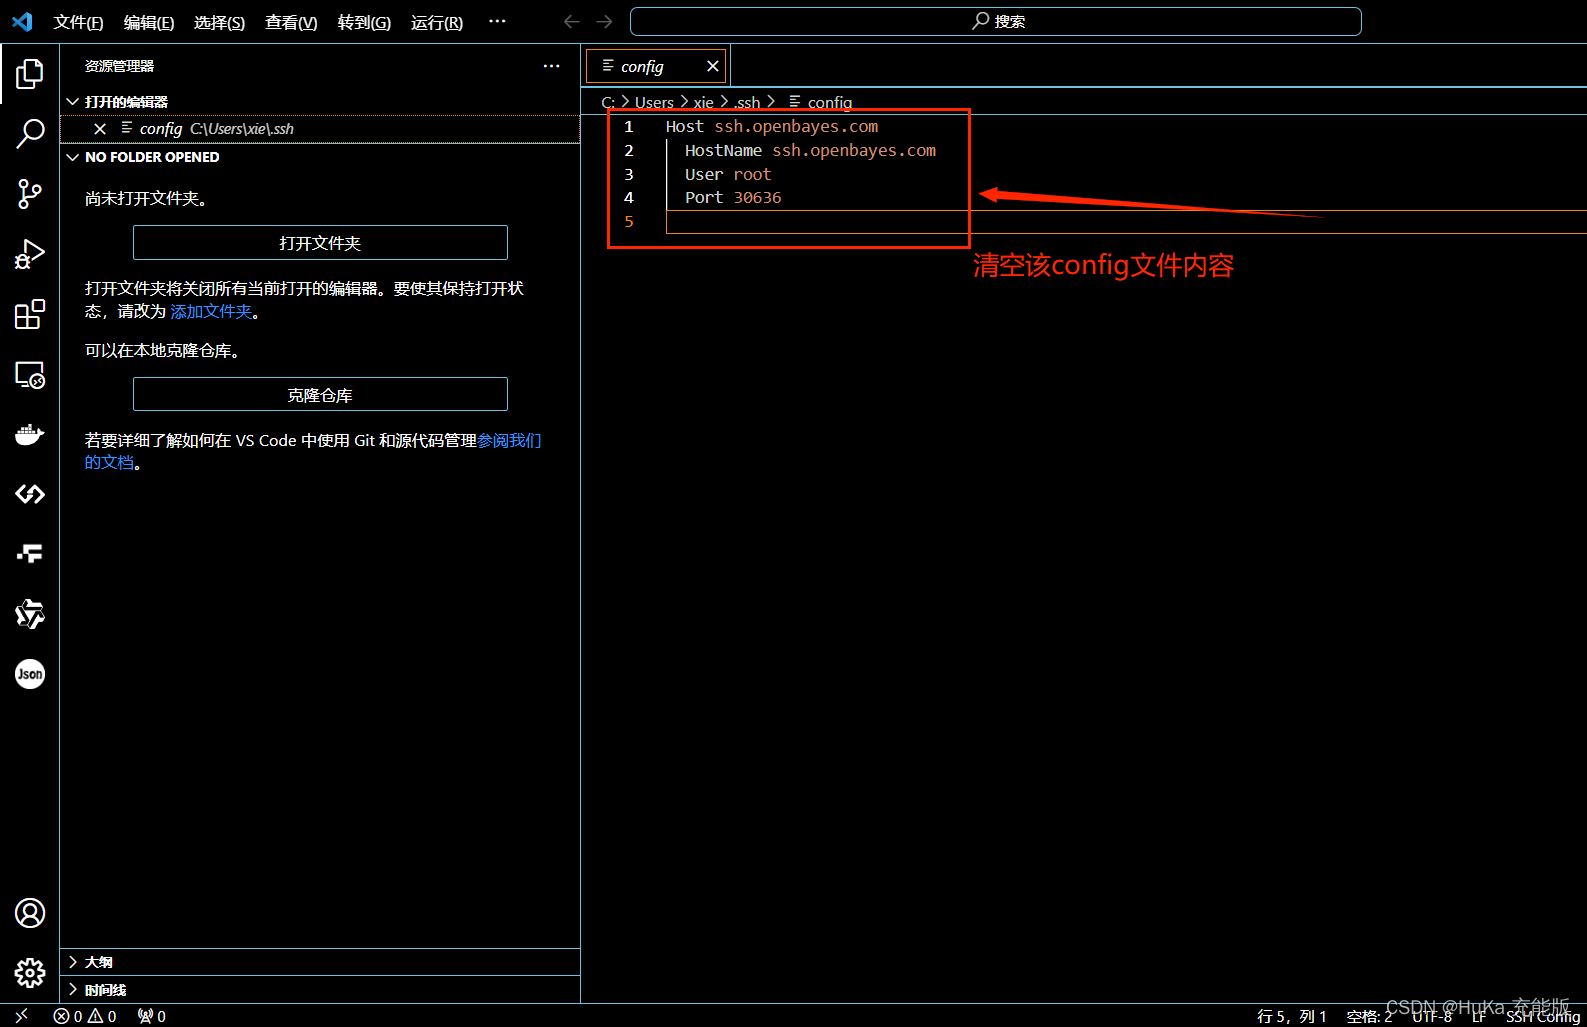
Task: Open the Json extension view
Action: pyautogui.click(x=30, y=674)
